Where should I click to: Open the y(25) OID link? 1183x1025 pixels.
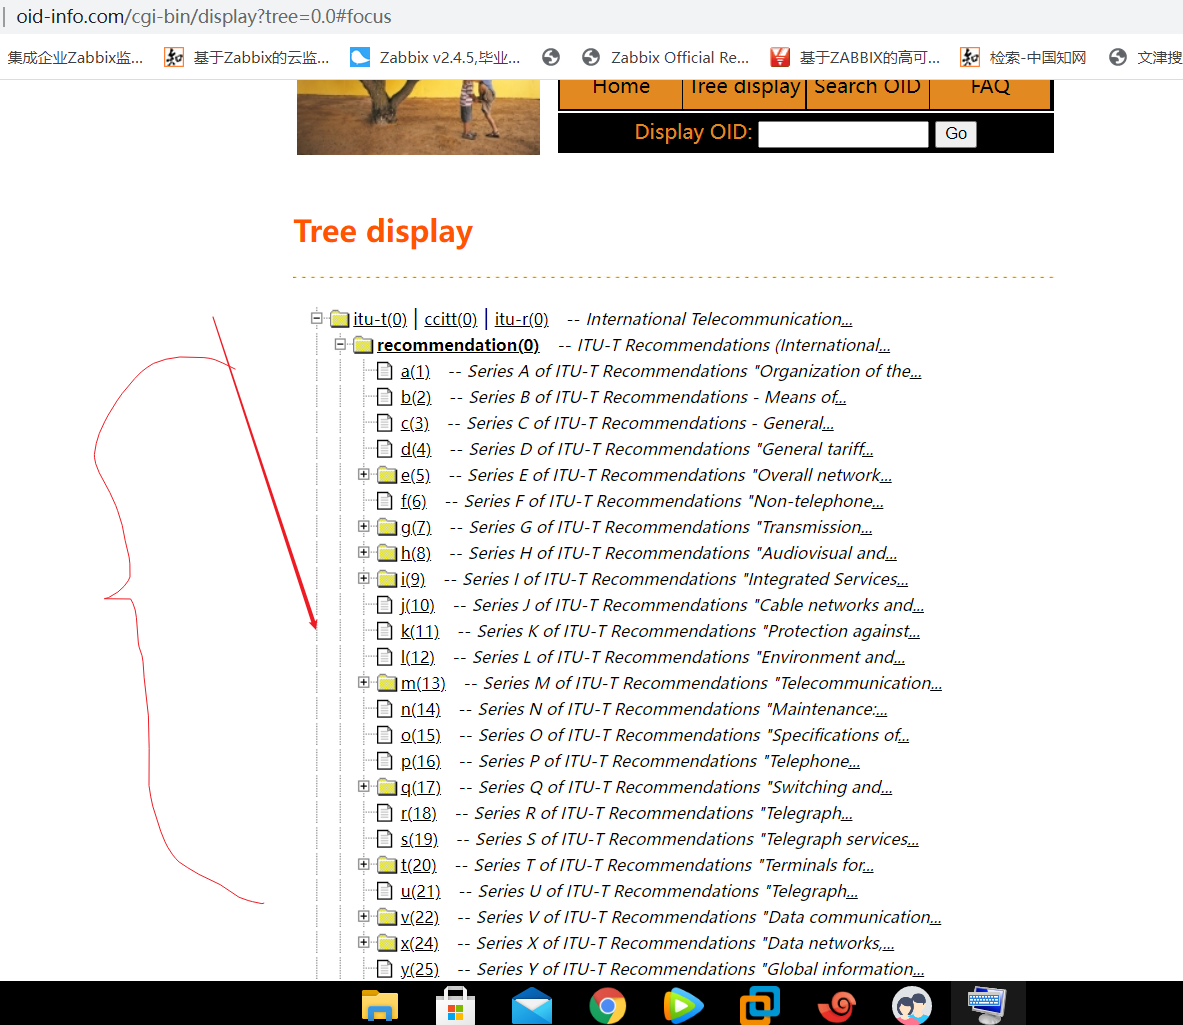[x=419, y=969]
